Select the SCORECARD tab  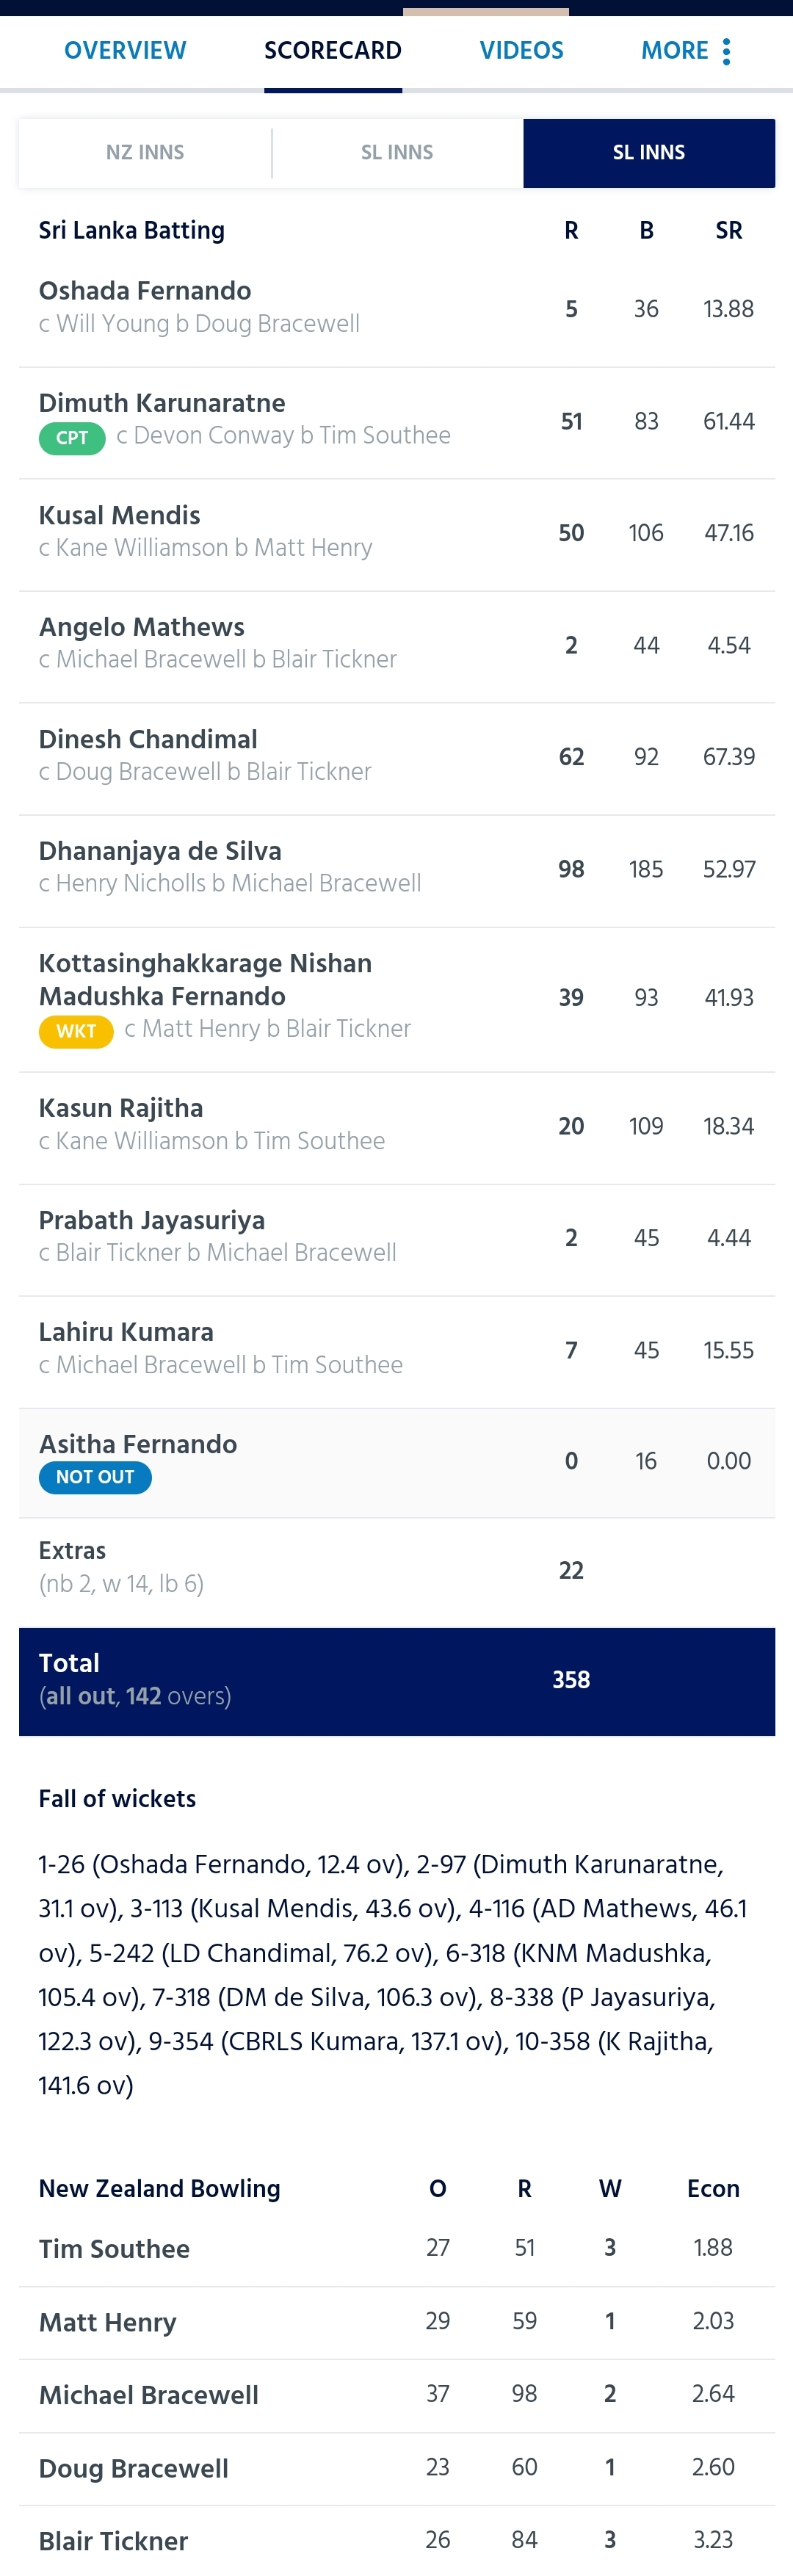[333, 51]
